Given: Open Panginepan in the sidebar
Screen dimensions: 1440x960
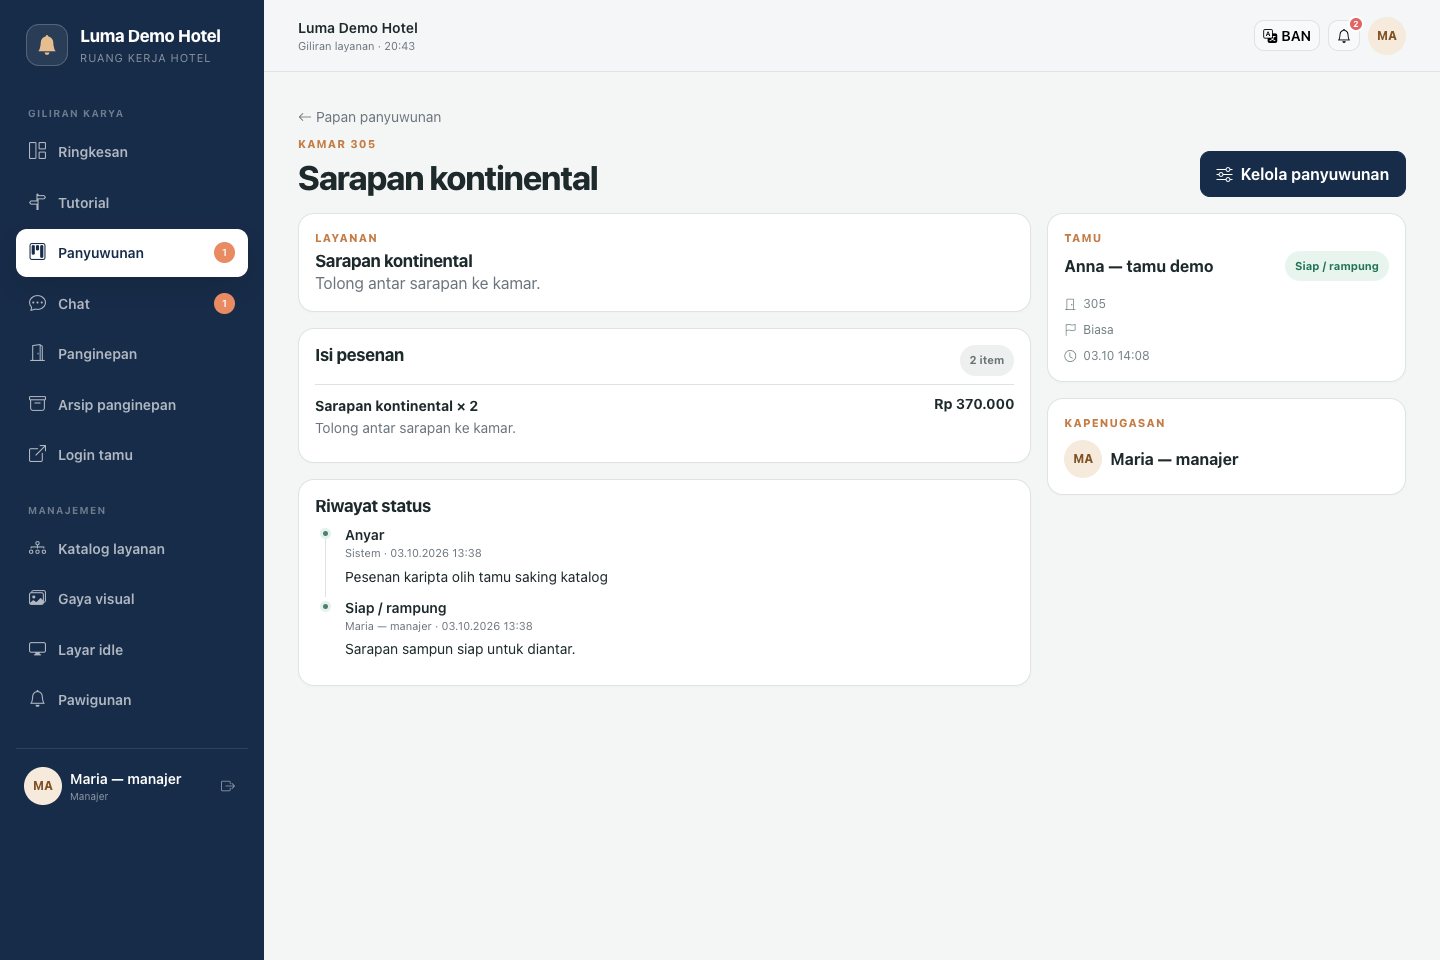Looking at the screenshot, I should (132, 354).
